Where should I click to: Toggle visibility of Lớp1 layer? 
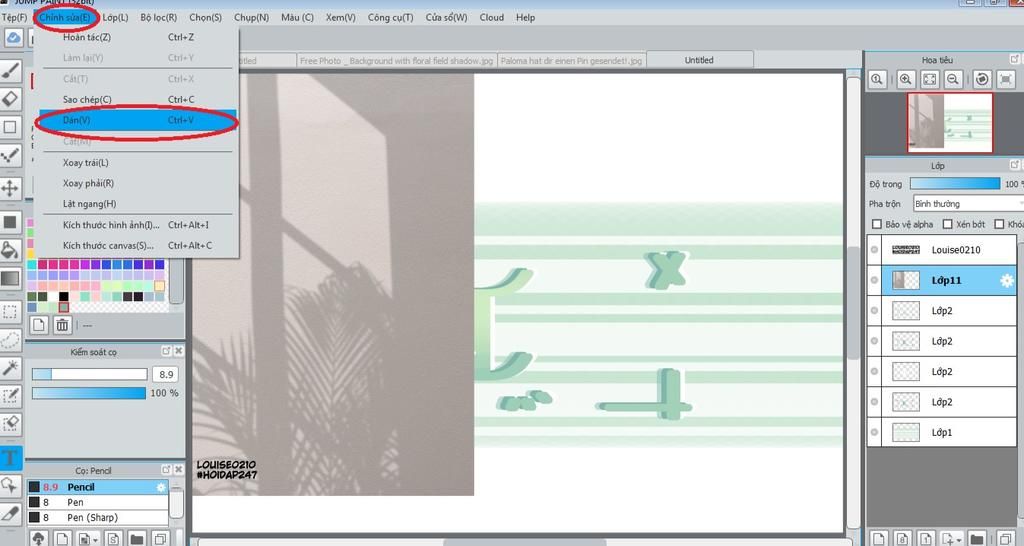pyautogui.click(x=875, y=433)
